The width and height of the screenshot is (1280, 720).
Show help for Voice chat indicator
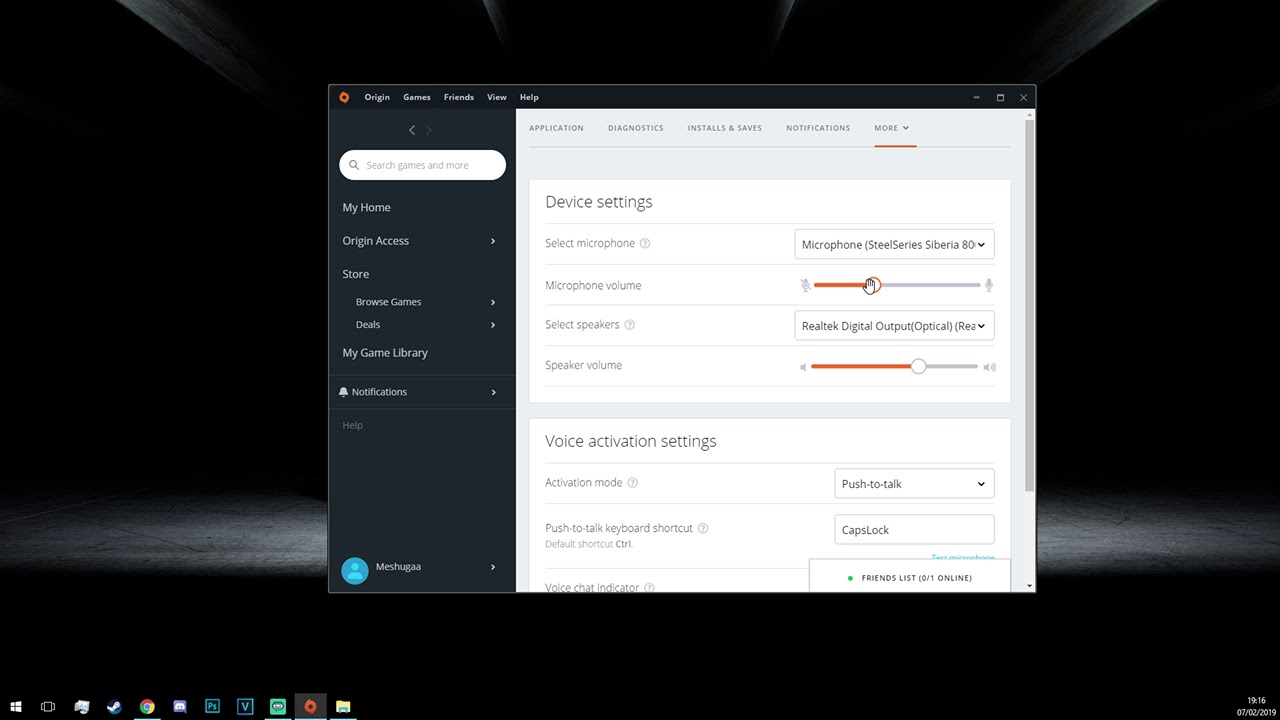[x=649, y=588]
